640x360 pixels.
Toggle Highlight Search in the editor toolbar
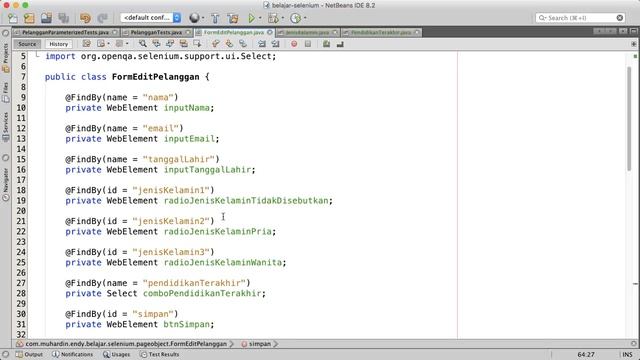[183, 44]
